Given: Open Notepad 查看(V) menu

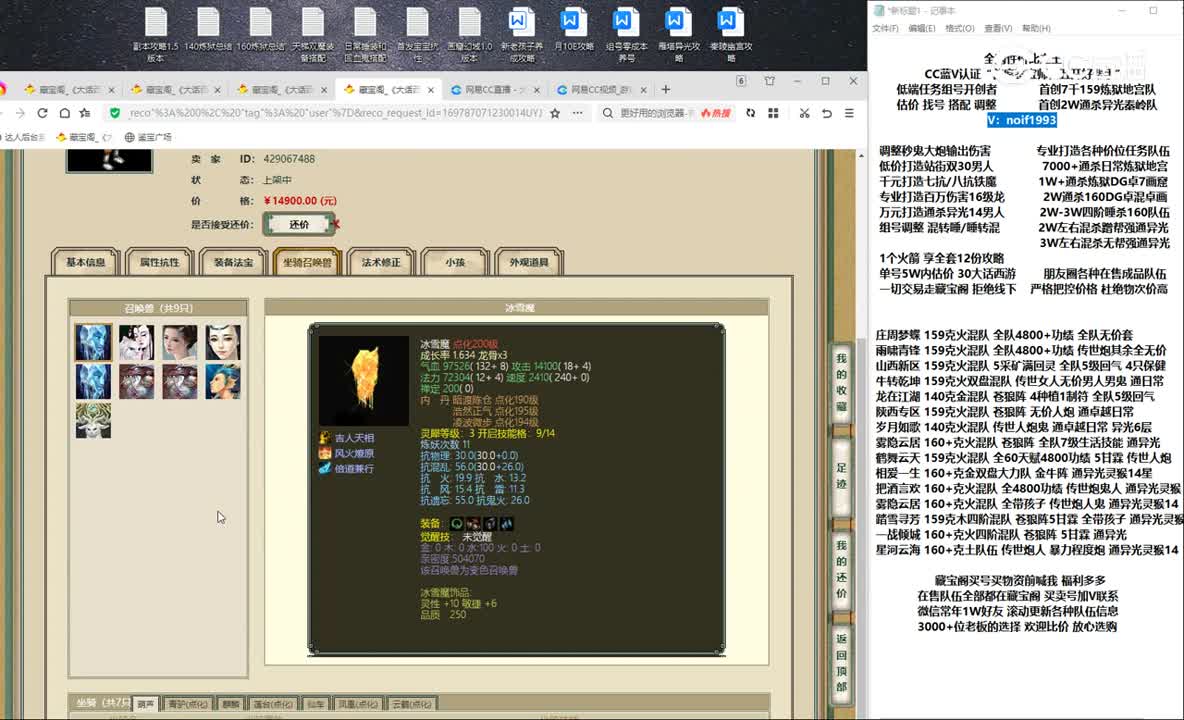Looking at the screenshot, I should [997, 28].
